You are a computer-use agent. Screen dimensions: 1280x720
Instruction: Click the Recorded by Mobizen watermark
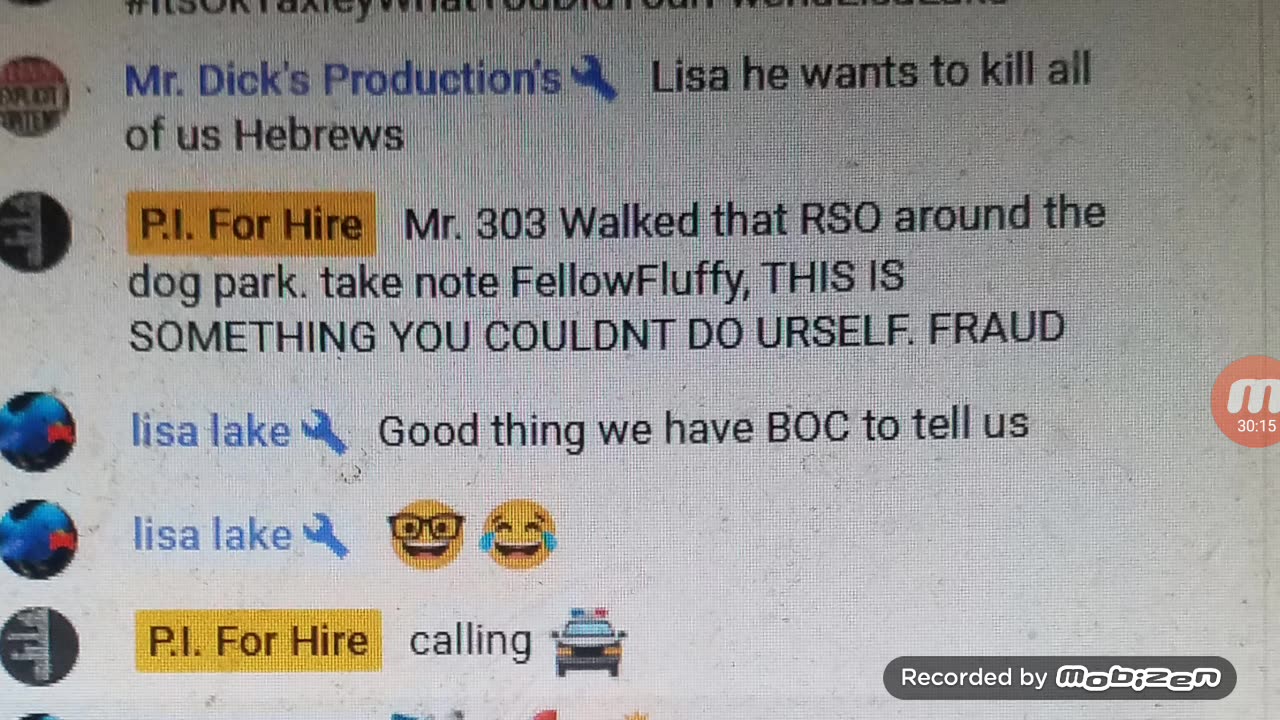(x=1060, y=678)
